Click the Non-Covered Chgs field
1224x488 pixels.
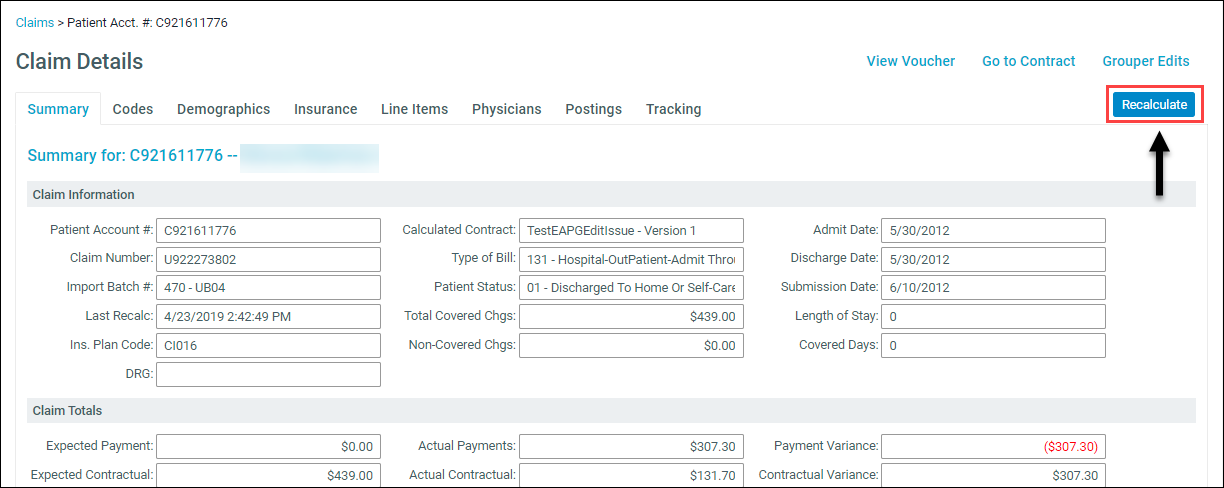coord(631,346)
